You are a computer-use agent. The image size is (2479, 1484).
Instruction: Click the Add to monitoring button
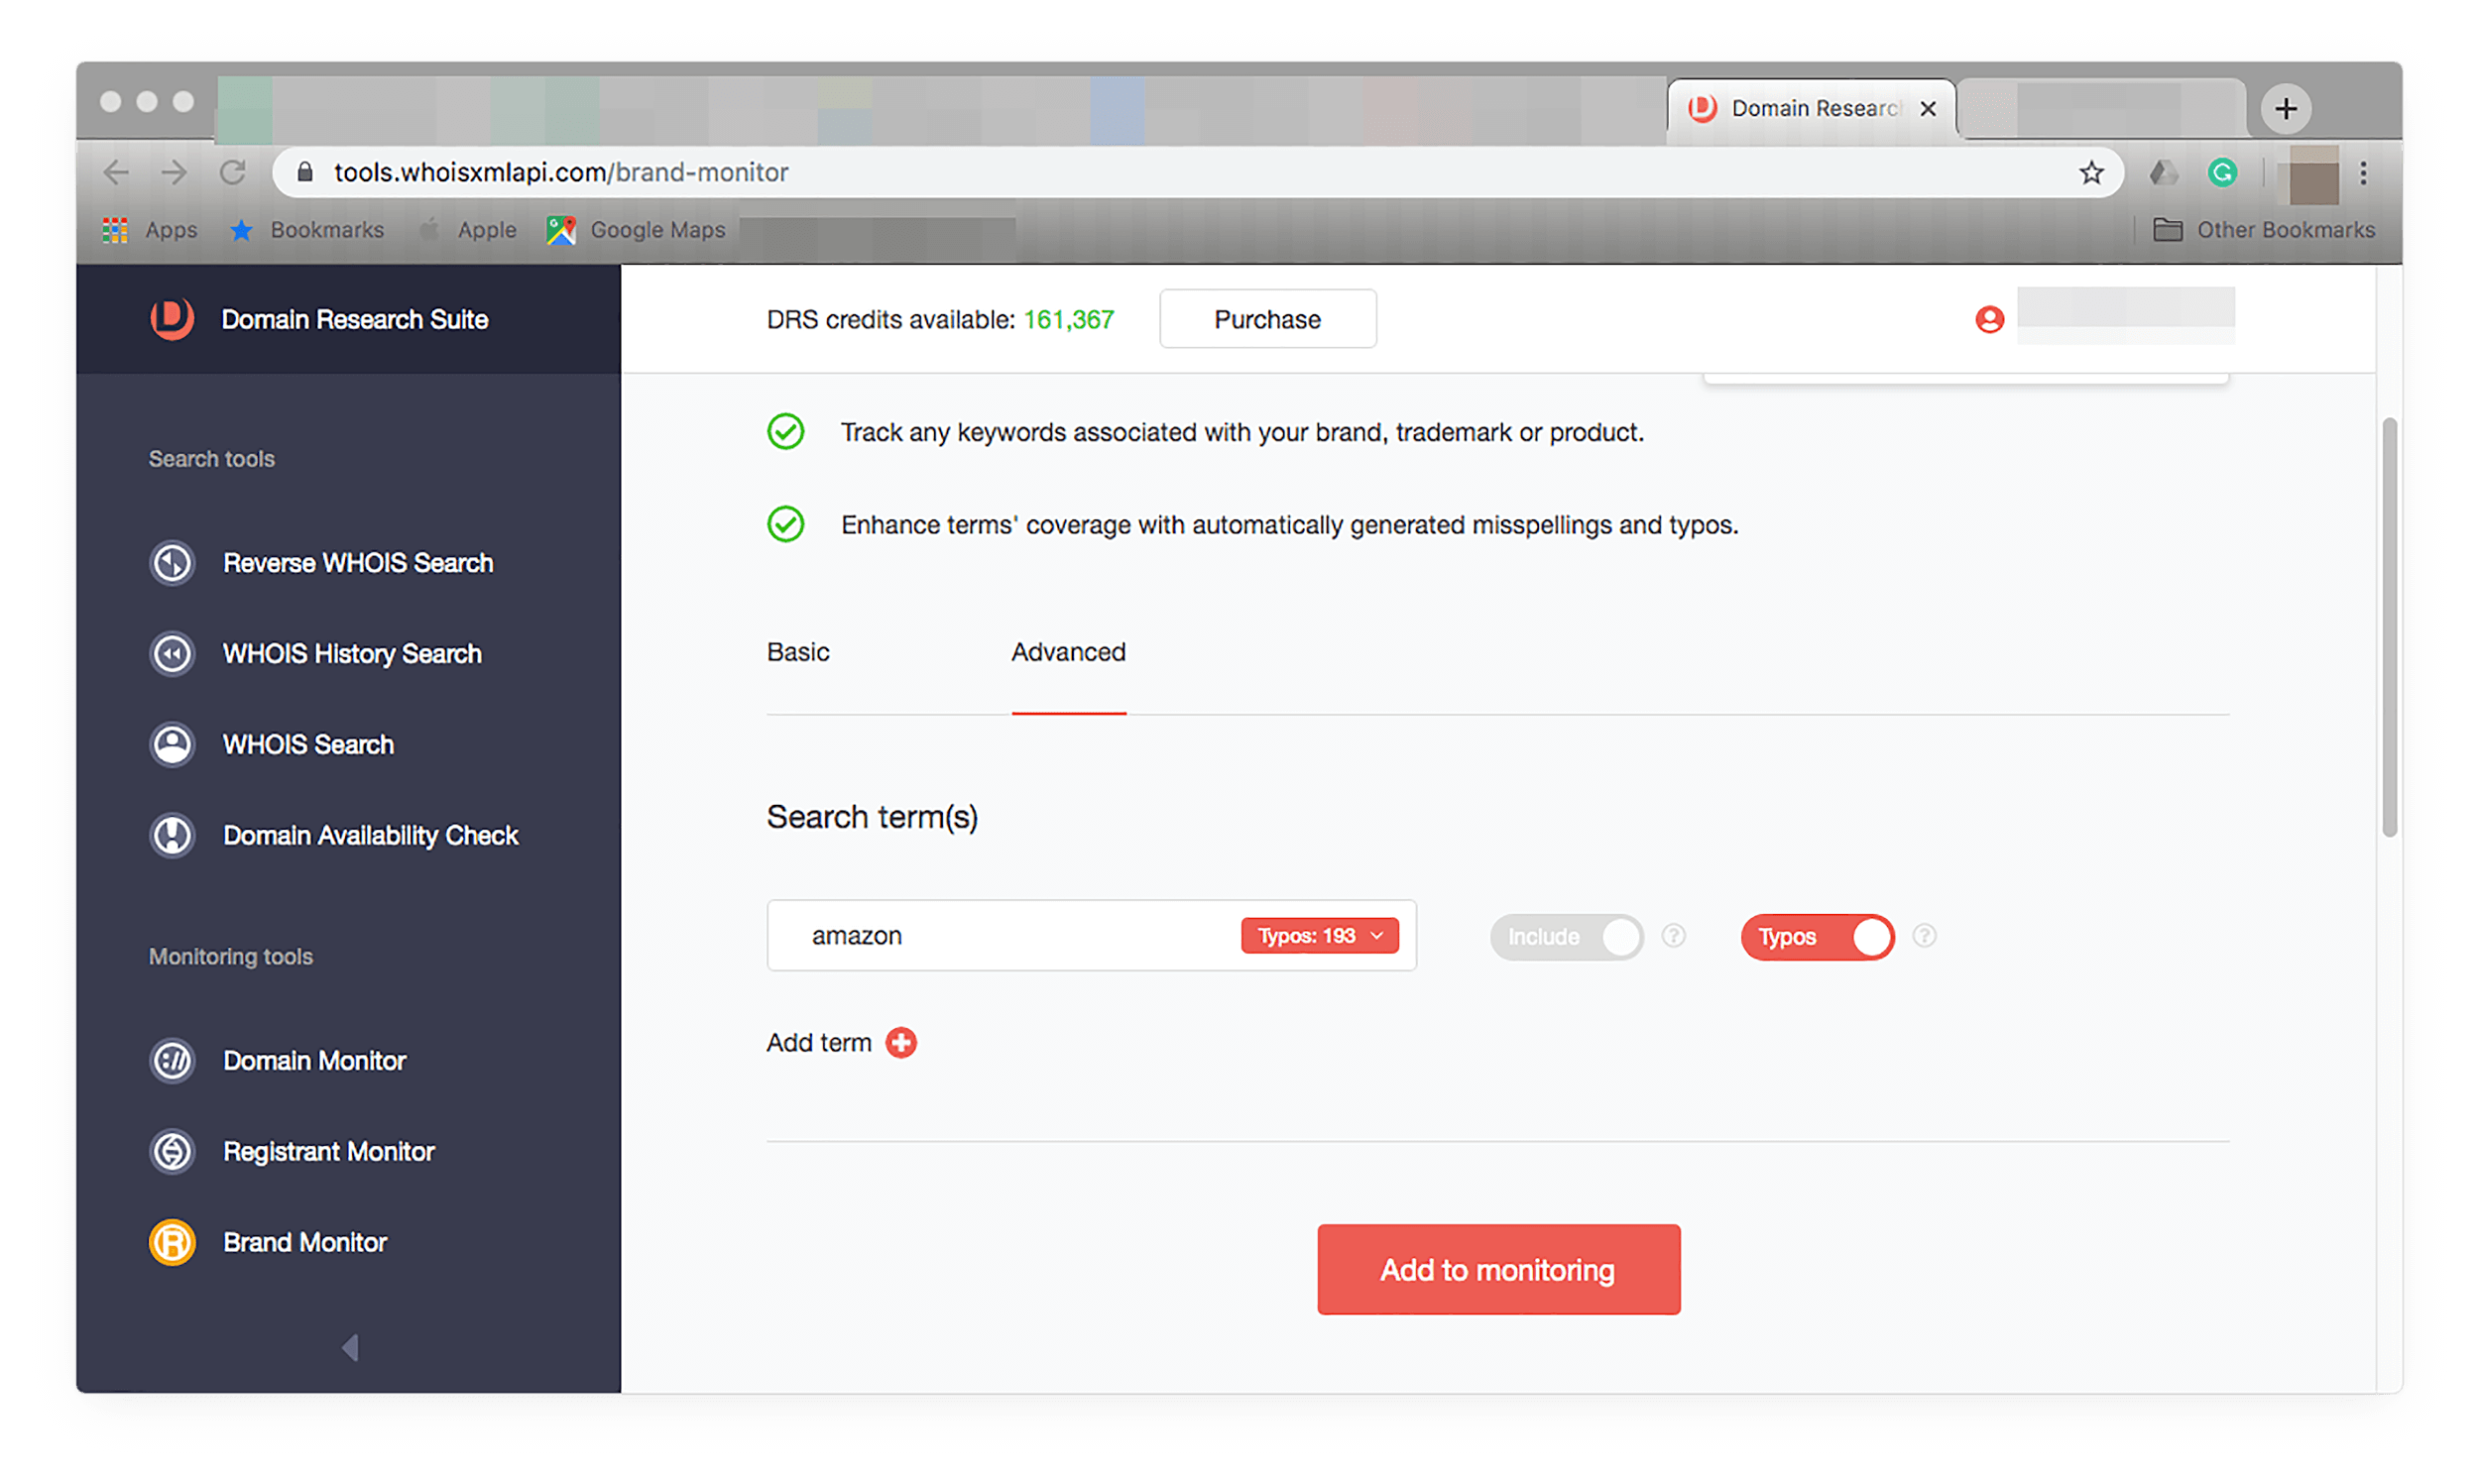(x=1498, y=1270)
